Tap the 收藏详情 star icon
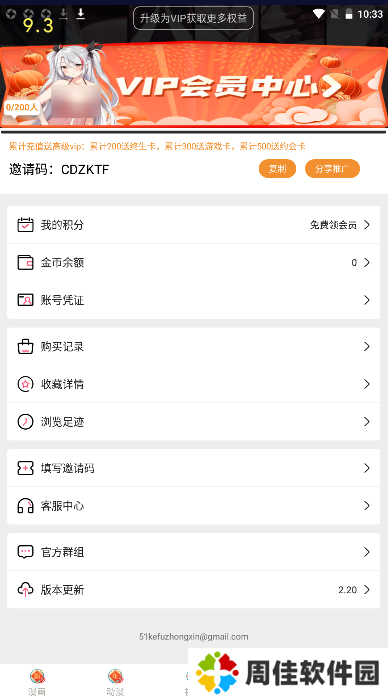This screenshot has width=388, height=698. click(x=25, y=384)
